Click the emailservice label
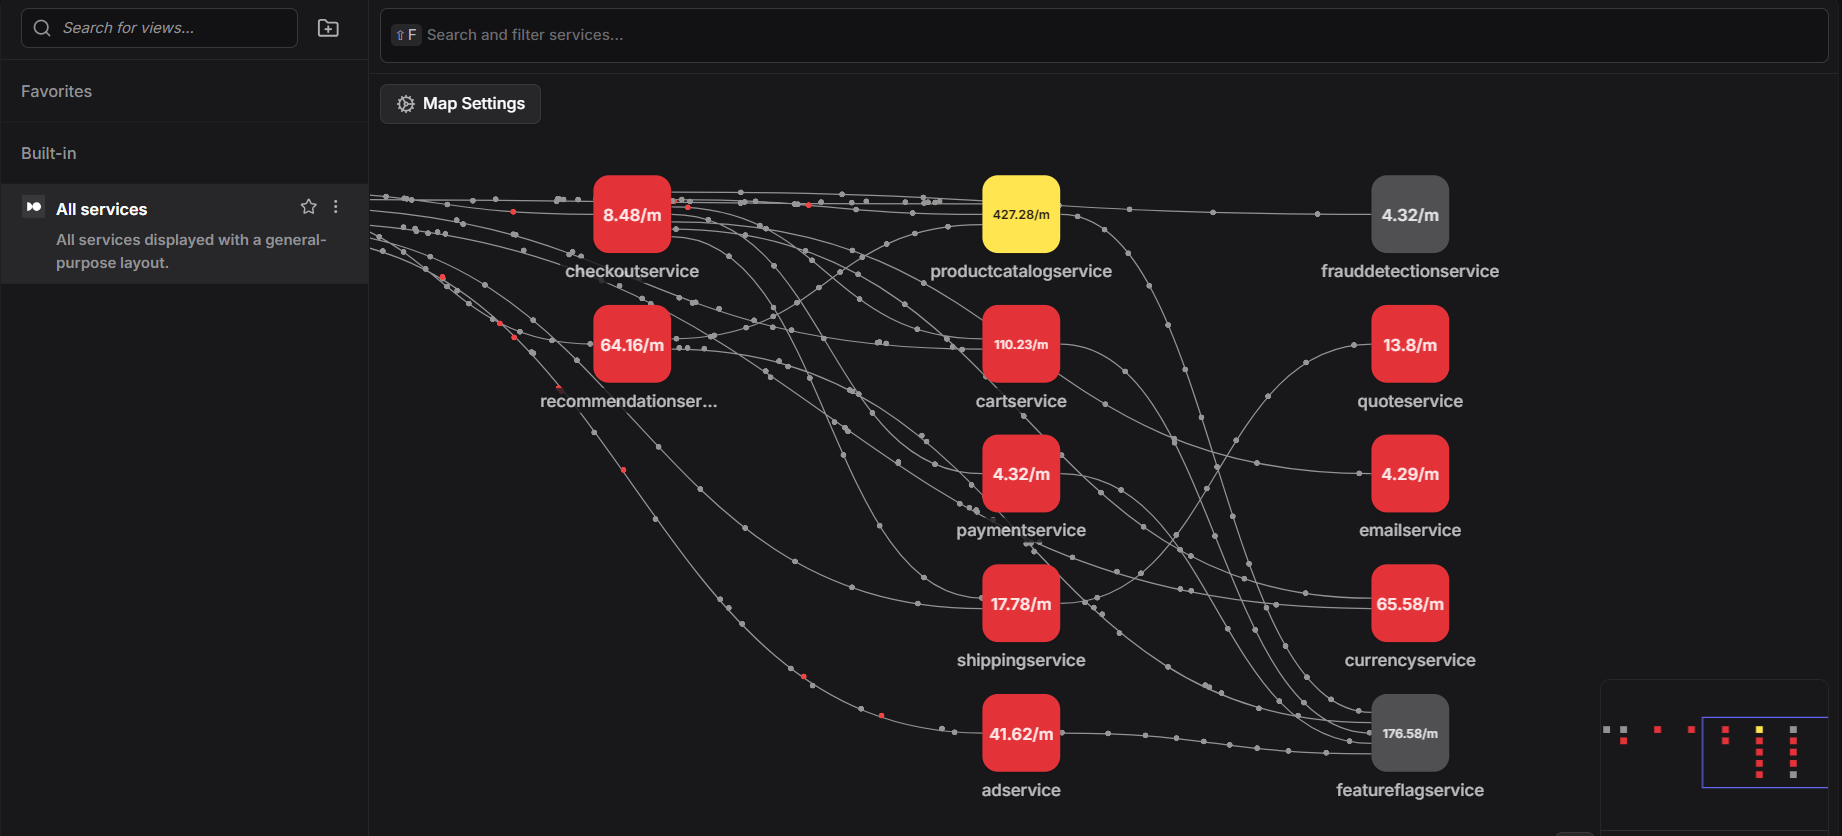This screenshot has width=1842, height=836. (1410, 530)
